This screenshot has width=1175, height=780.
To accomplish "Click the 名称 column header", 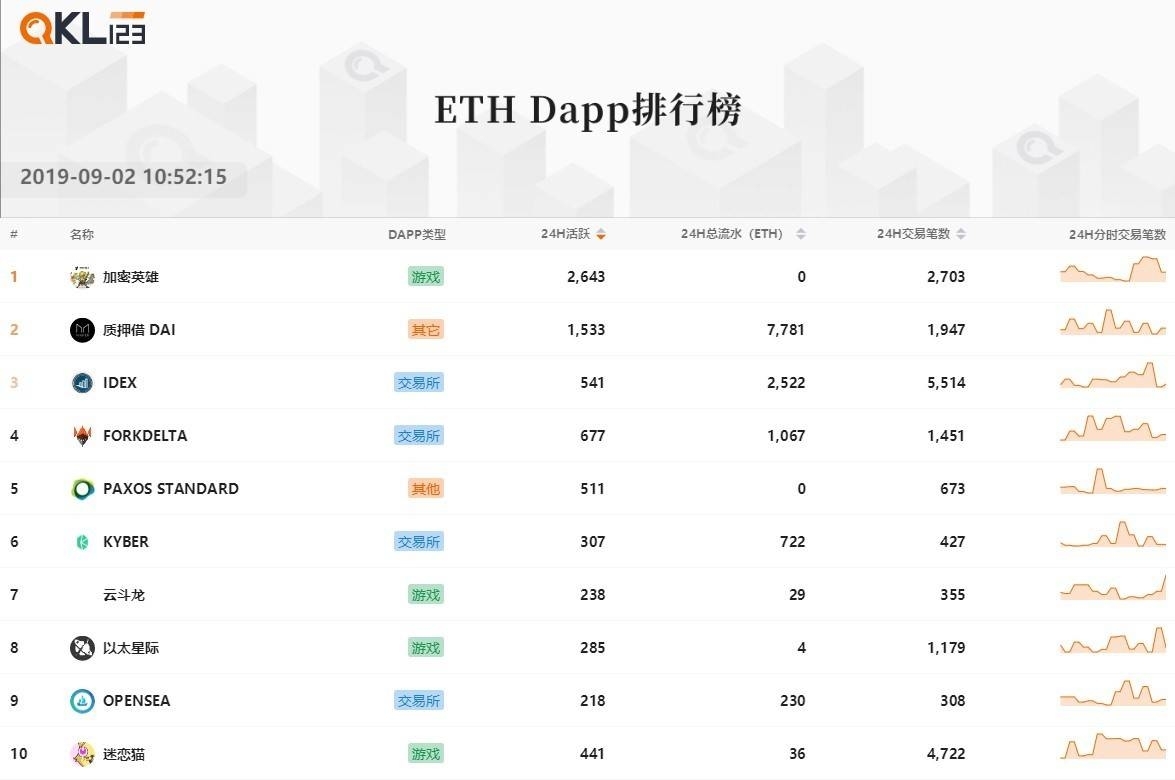I will tap(82, 235).
